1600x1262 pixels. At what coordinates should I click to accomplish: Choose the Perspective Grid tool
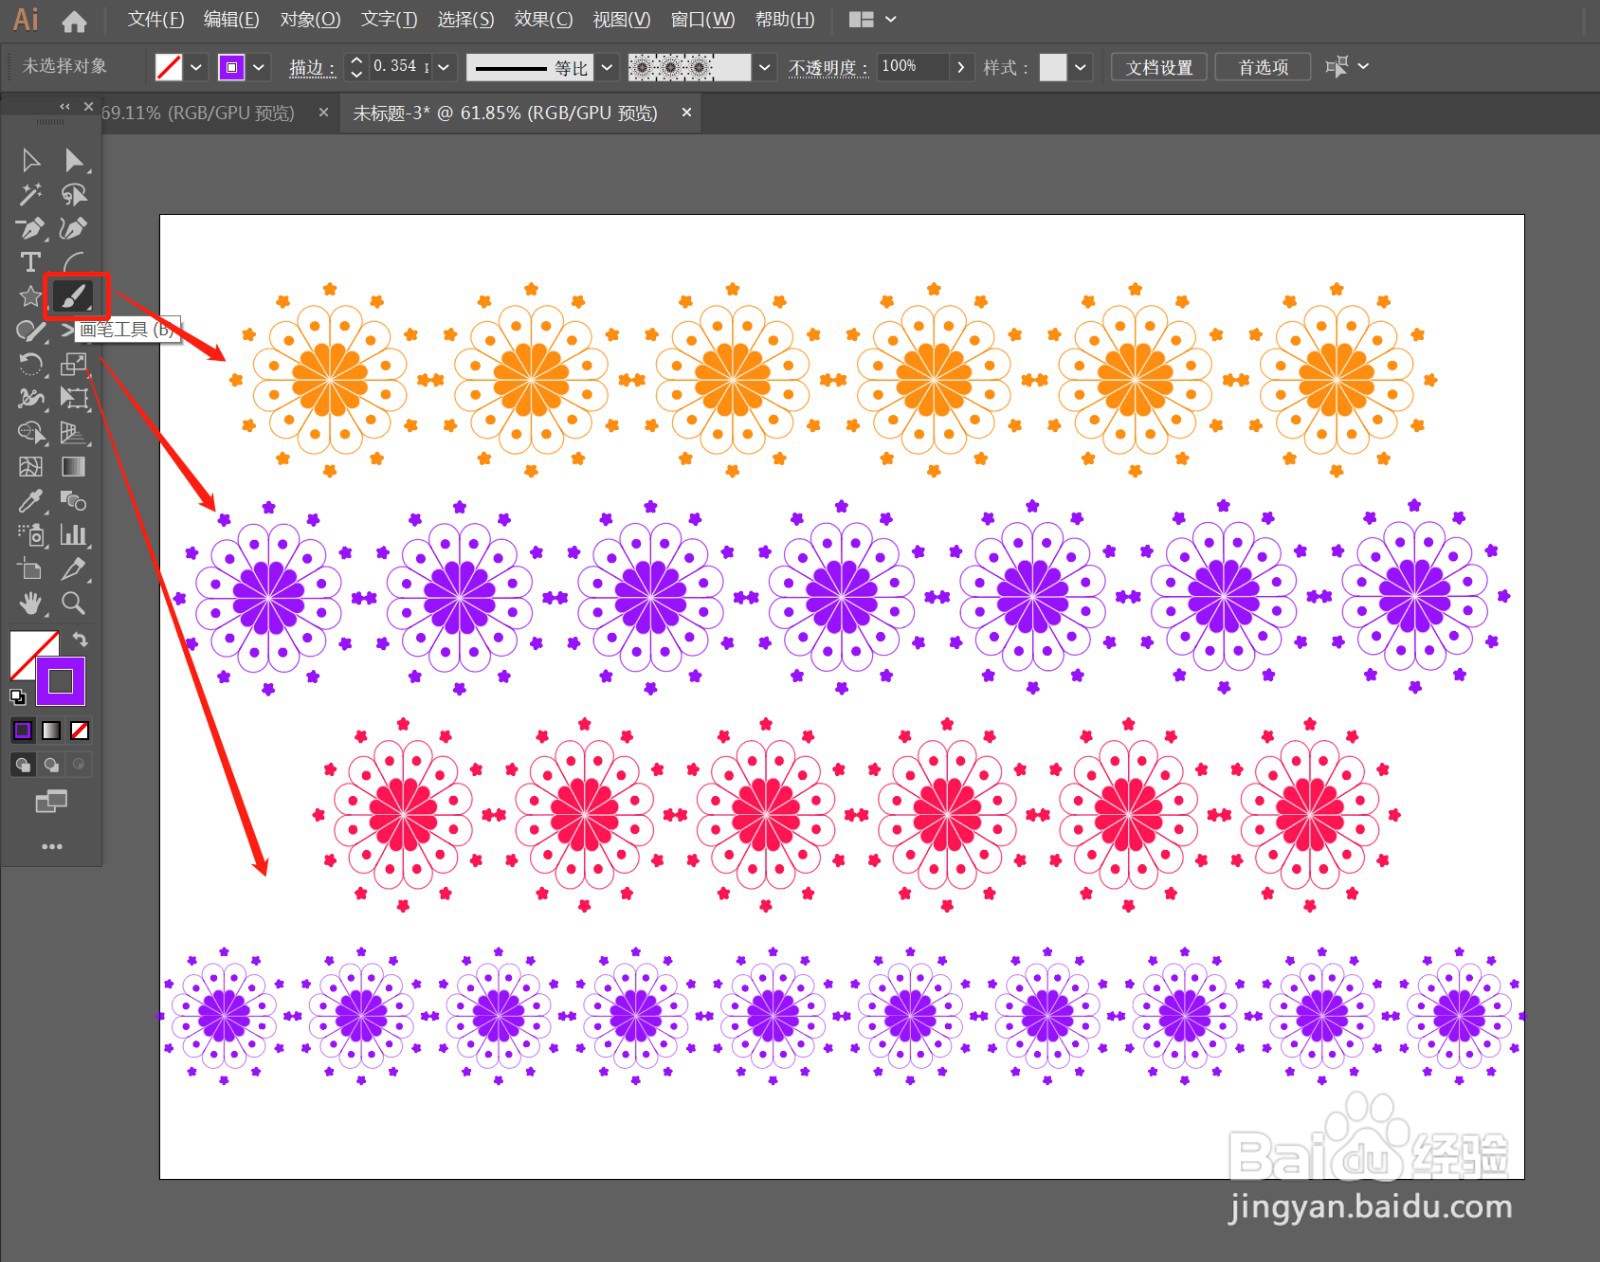click(73, 432)
